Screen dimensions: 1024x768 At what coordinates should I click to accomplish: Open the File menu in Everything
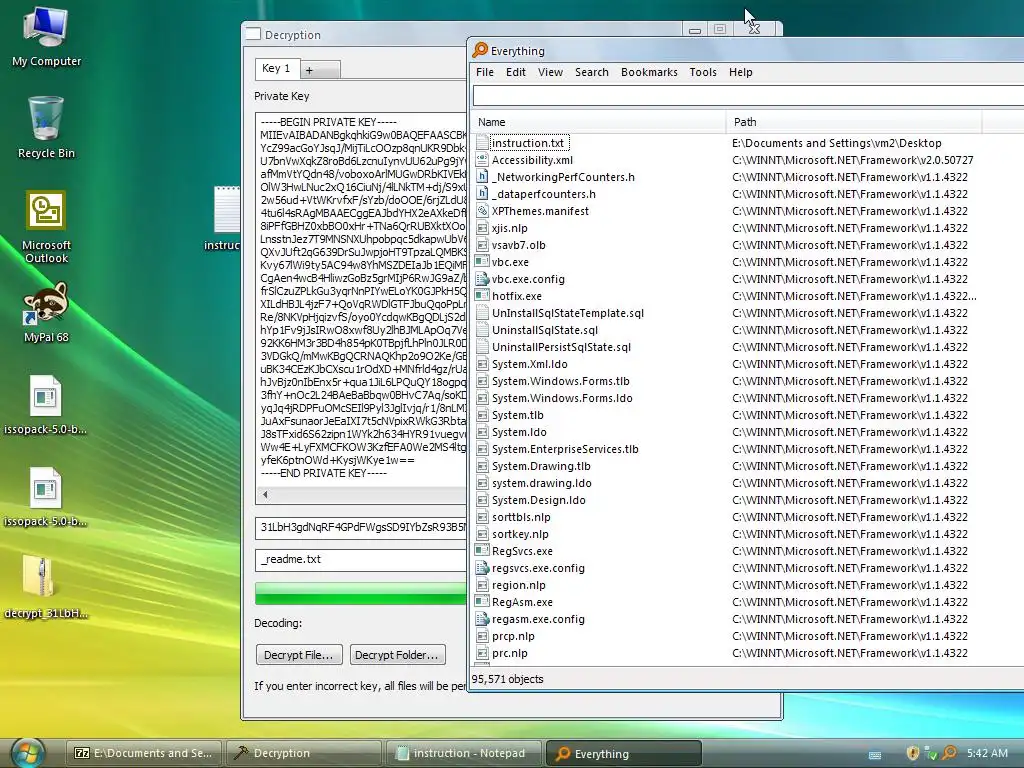click(485, 72)
